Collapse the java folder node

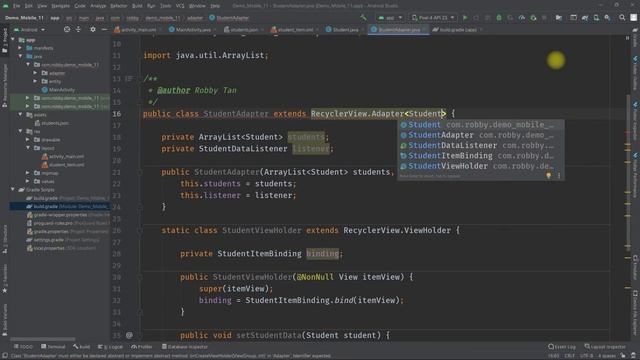point(20,56)
